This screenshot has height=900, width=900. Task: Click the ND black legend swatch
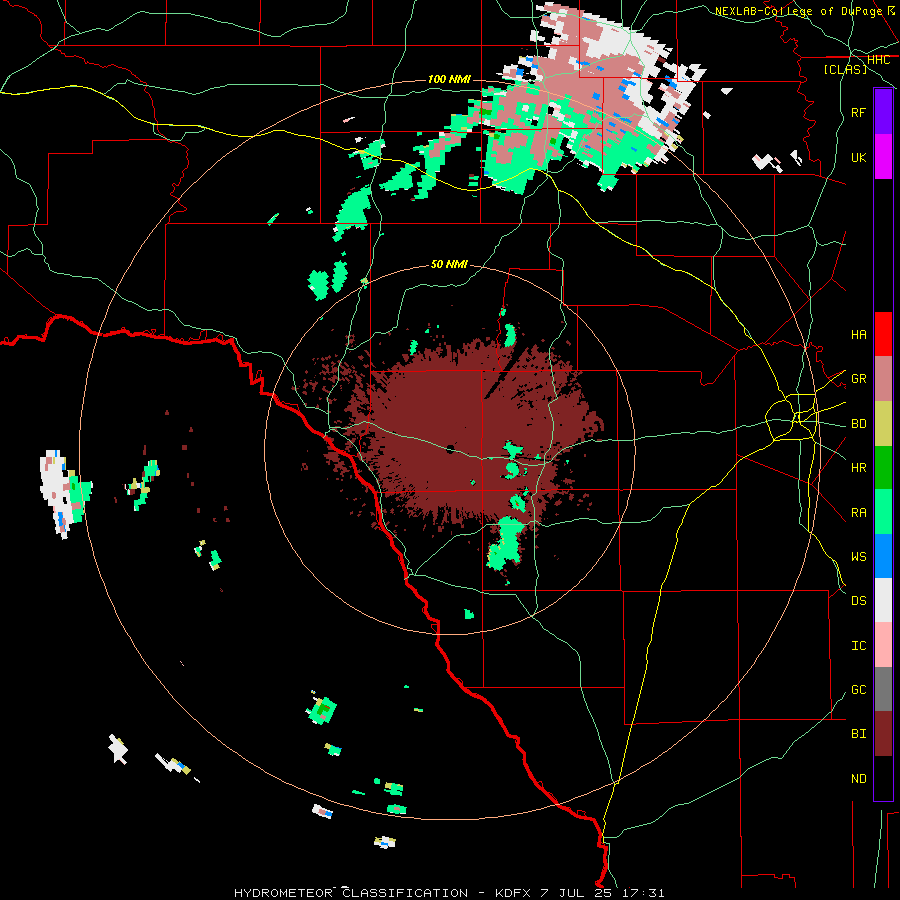tap(883, 778)
